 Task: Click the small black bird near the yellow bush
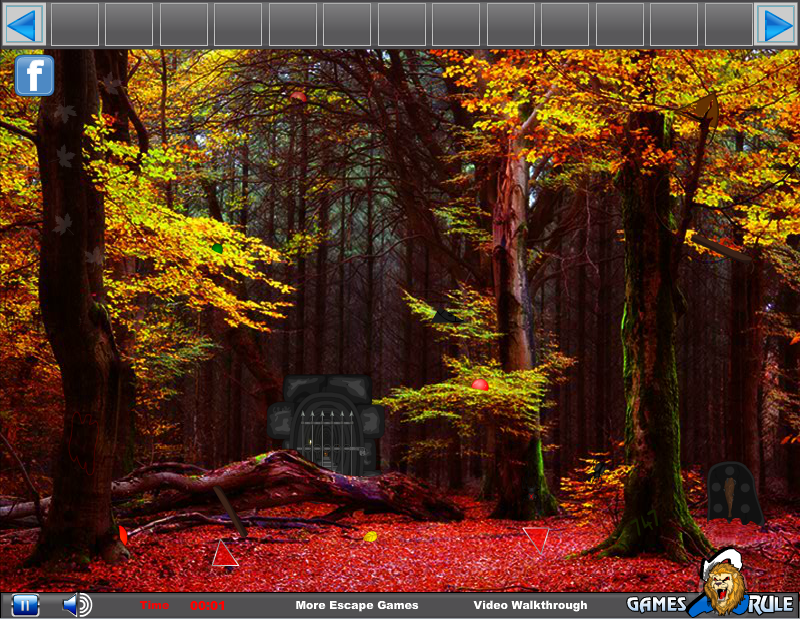click(x=599, y=469)
